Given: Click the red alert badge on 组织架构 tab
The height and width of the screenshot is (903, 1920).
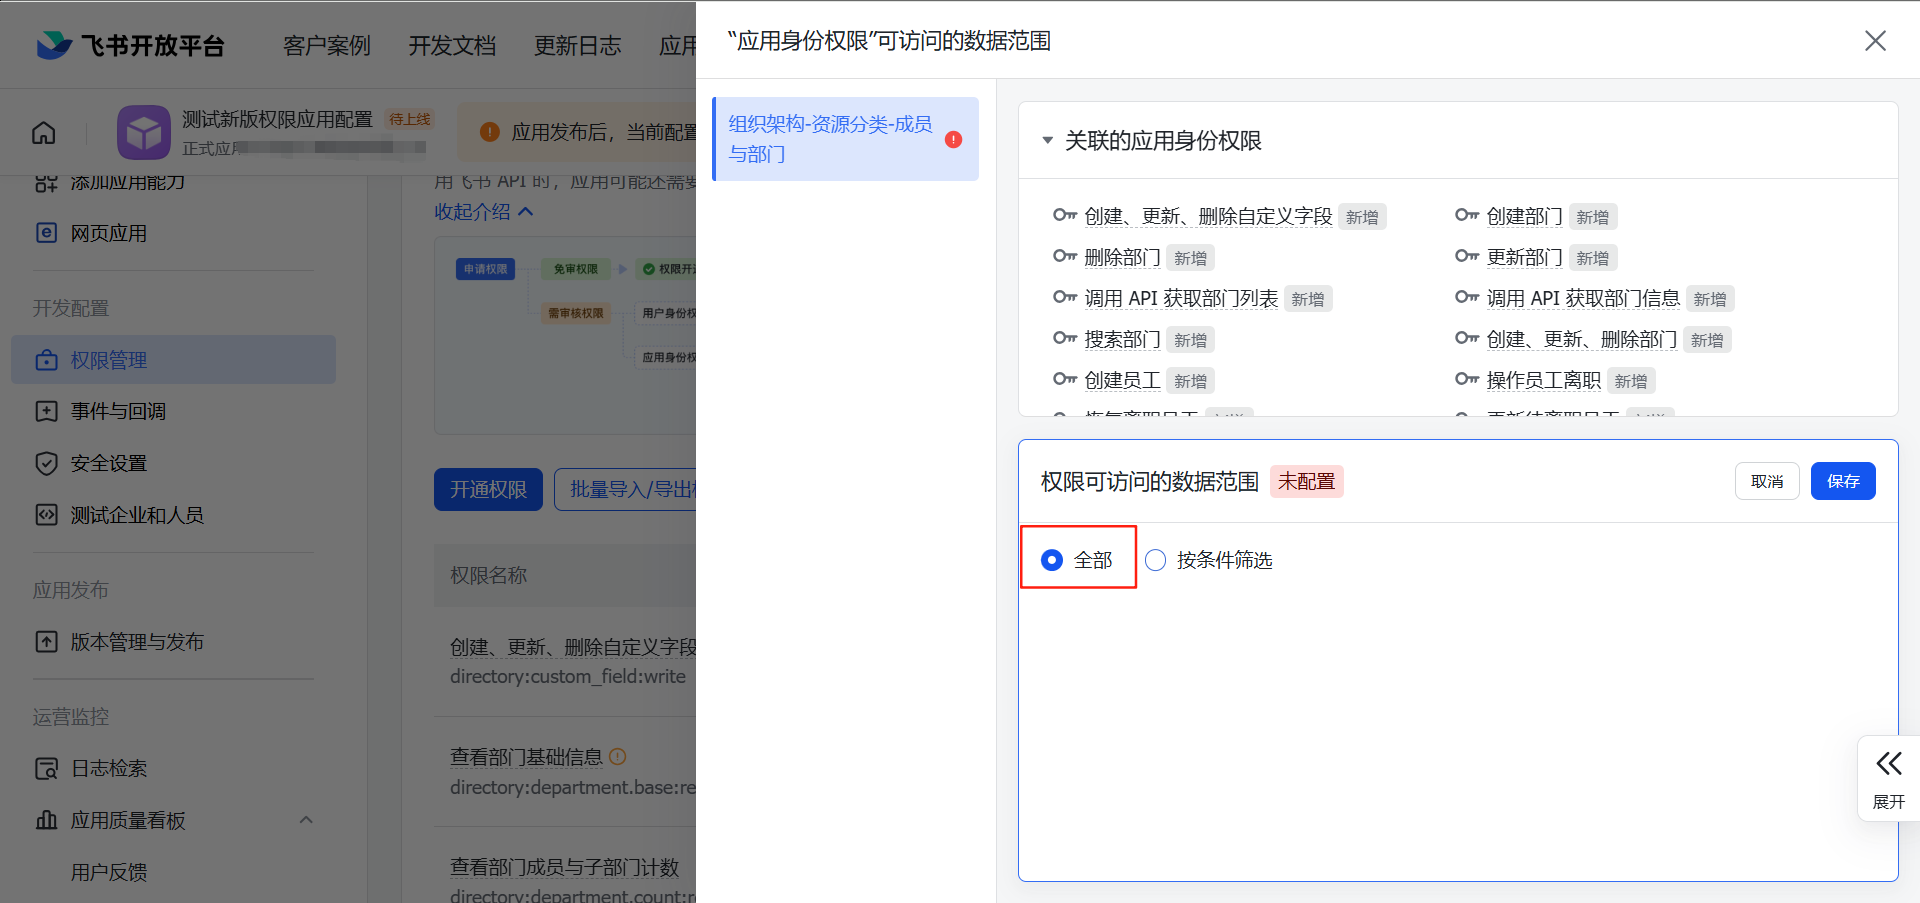Looking at the screenshot, I should [954, 140].
